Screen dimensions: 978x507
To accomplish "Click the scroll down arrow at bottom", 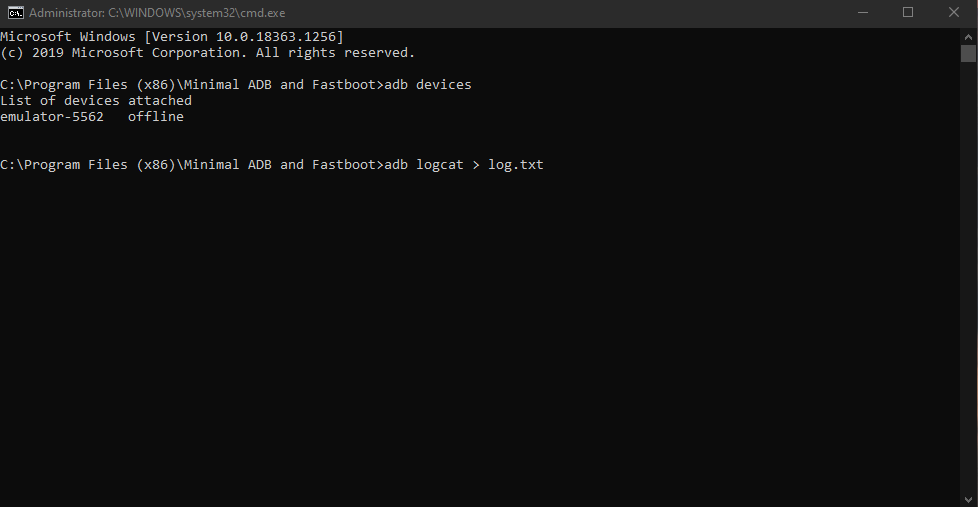I will tap(968, 498).
